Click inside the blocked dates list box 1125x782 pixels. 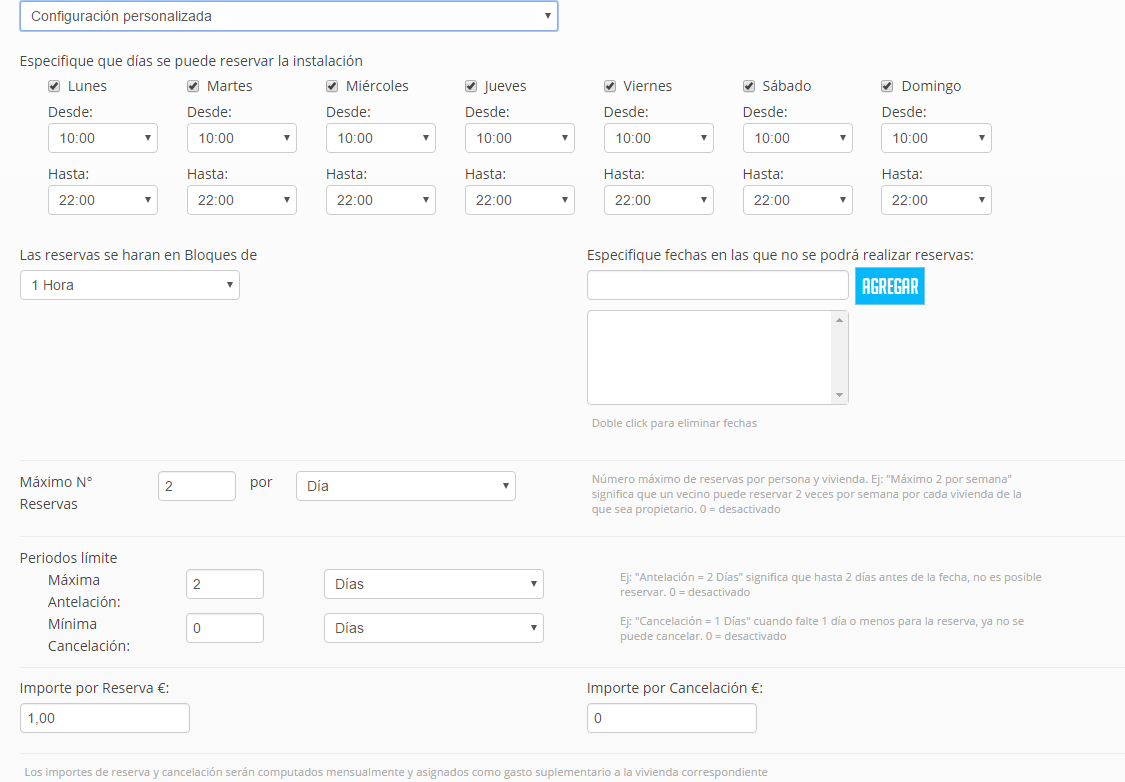709,357
